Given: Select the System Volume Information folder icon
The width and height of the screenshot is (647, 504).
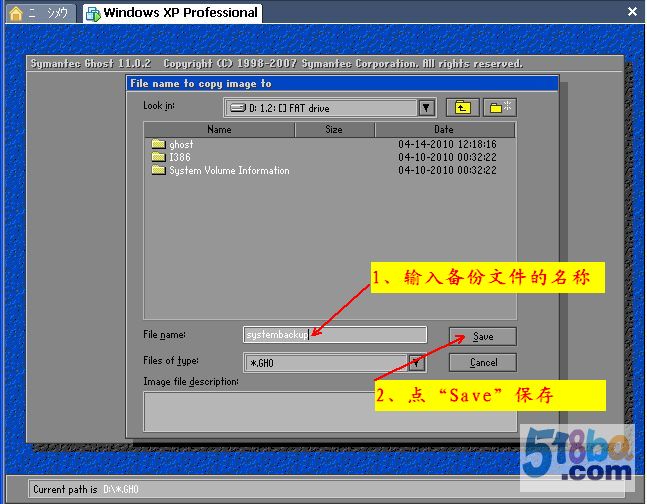Looking at the screenshot, I should pos(158,170).
